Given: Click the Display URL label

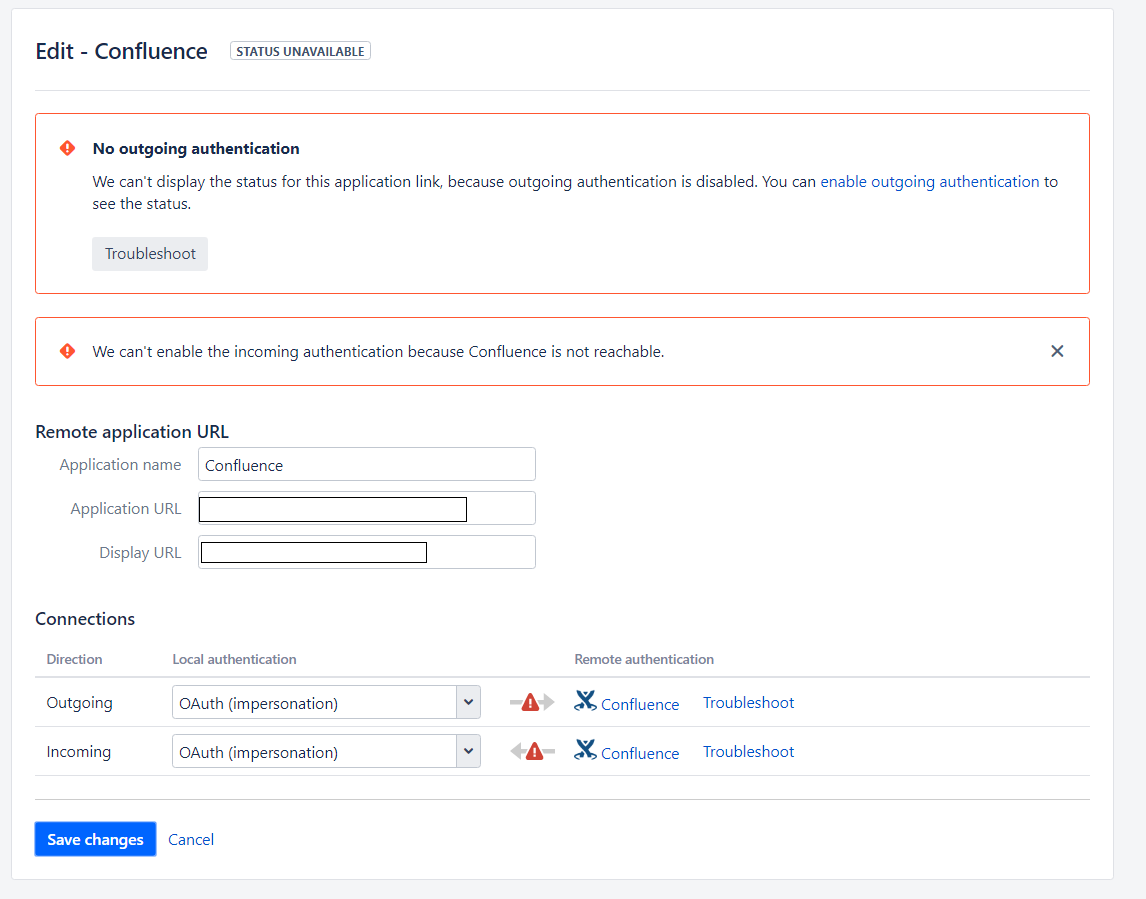Looking at the screenshot, I should pyautogui.click(x=140, y=553).
